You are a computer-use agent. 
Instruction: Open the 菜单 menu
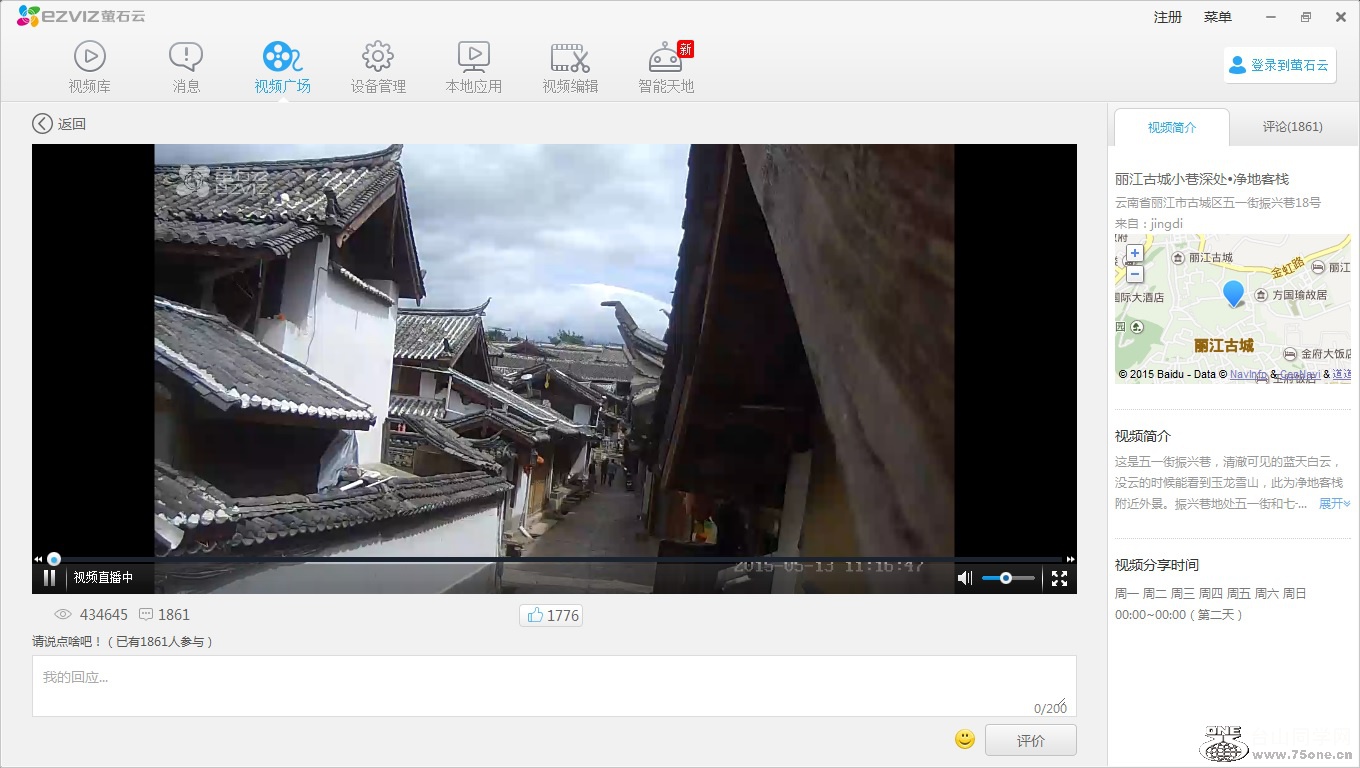point(1217,17)
